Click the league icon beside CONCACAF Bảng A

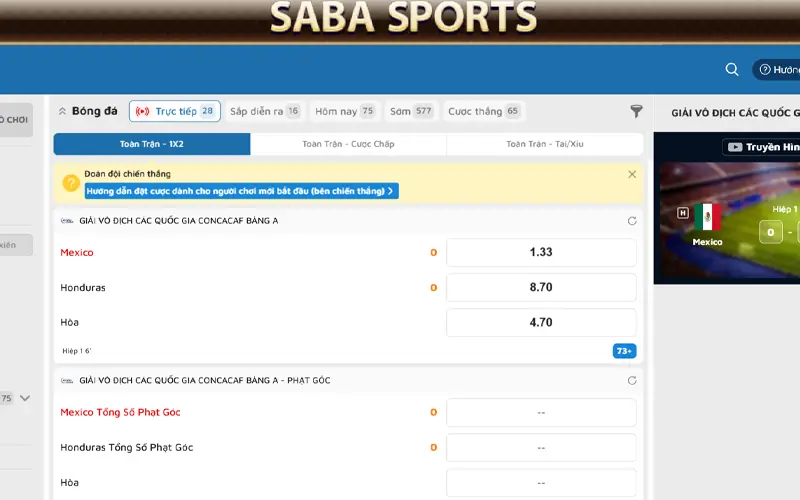pyautogui.click(x=67, y=221)
